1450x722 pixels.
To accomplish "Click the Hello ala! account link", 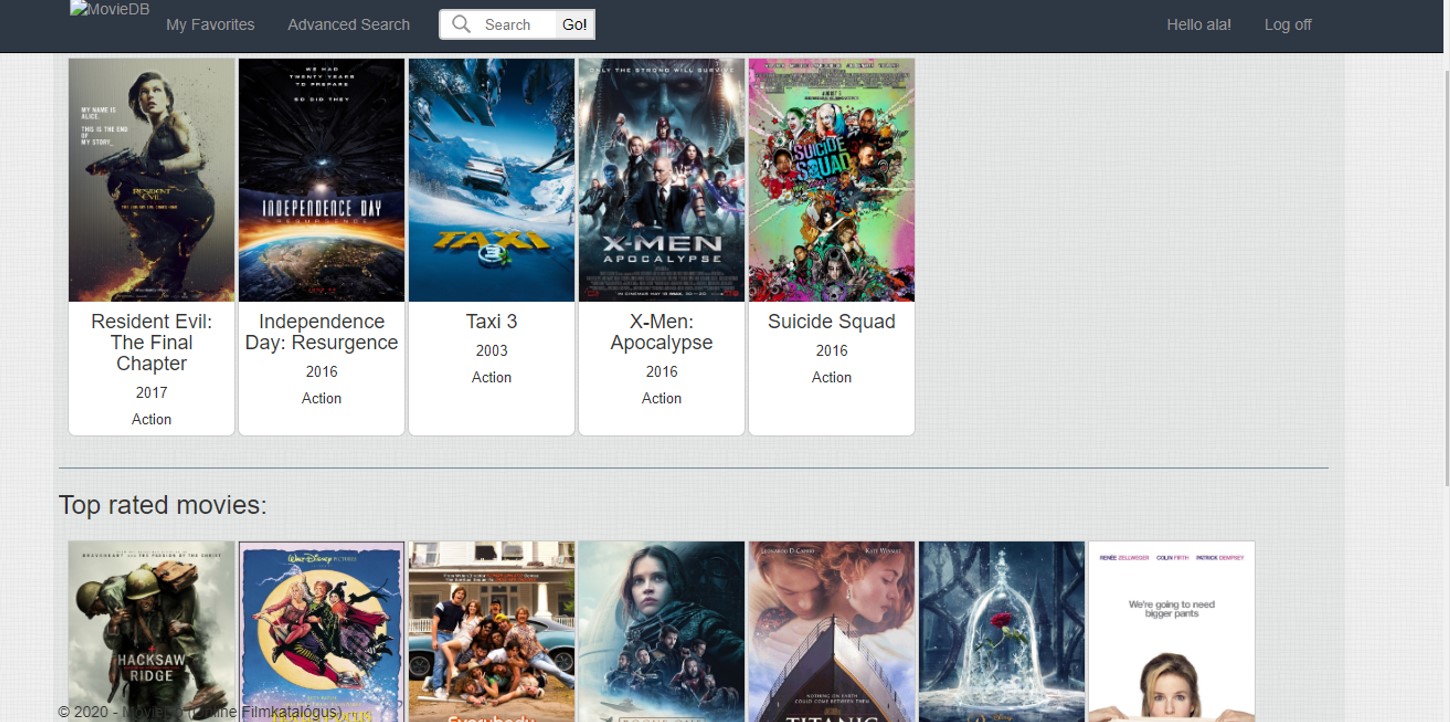I will click(x=1199, y=25).
